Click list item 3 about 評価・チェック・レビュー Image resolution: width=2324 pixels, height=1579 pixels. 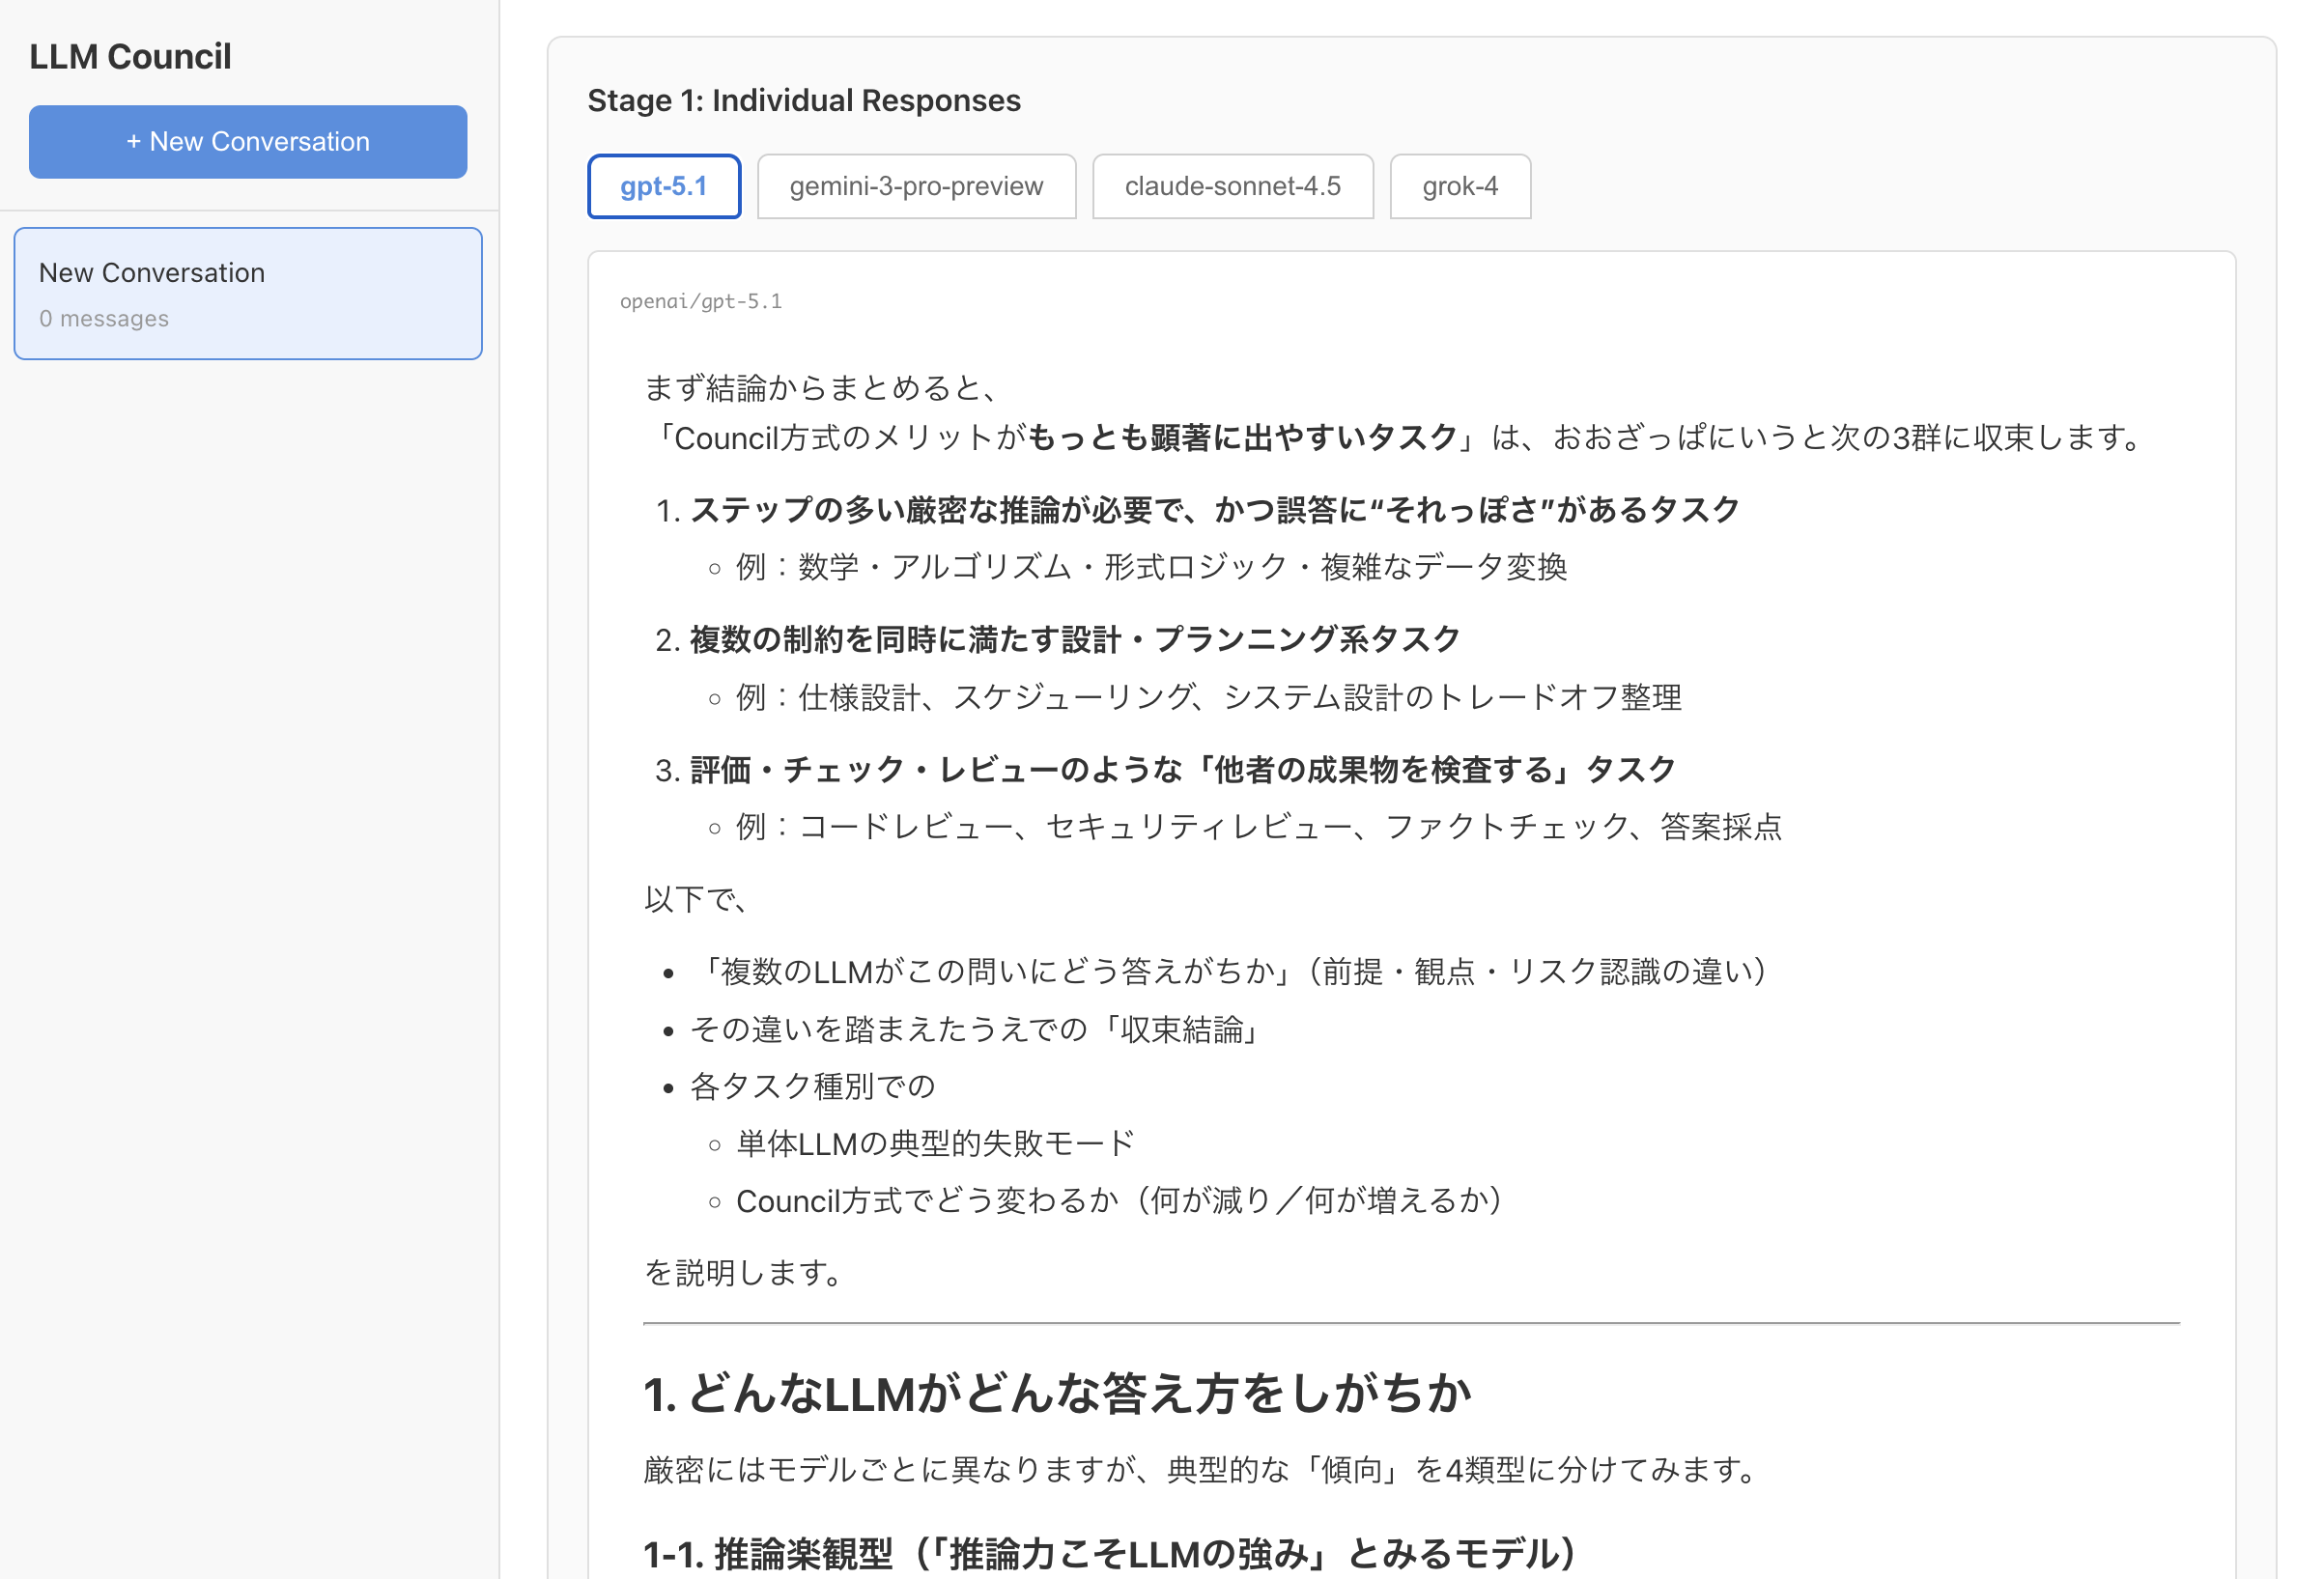tap(1181, 769)
